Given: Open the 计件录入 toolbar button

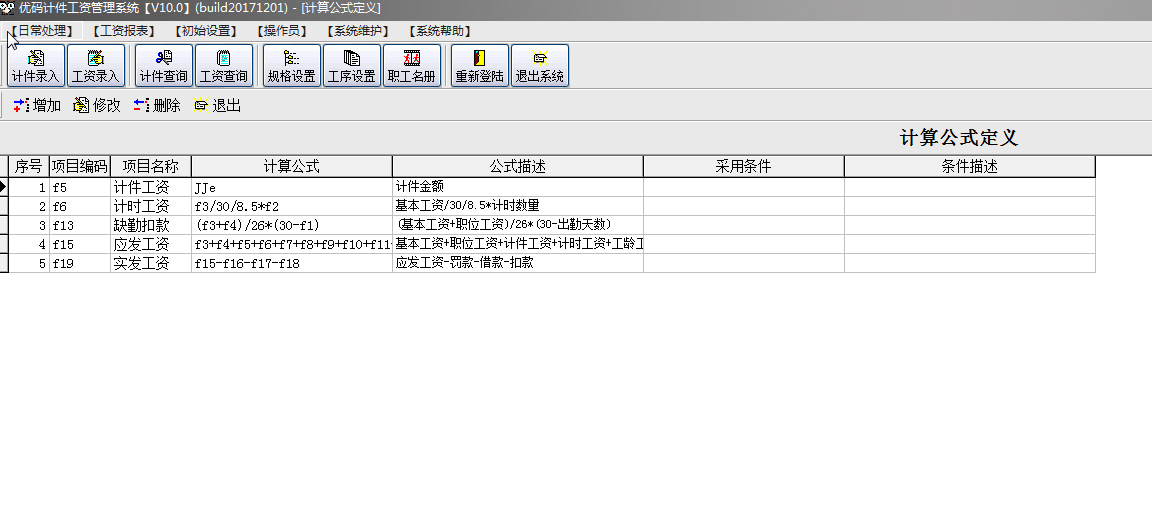Looking at the screenshot, I should point(36,65).
